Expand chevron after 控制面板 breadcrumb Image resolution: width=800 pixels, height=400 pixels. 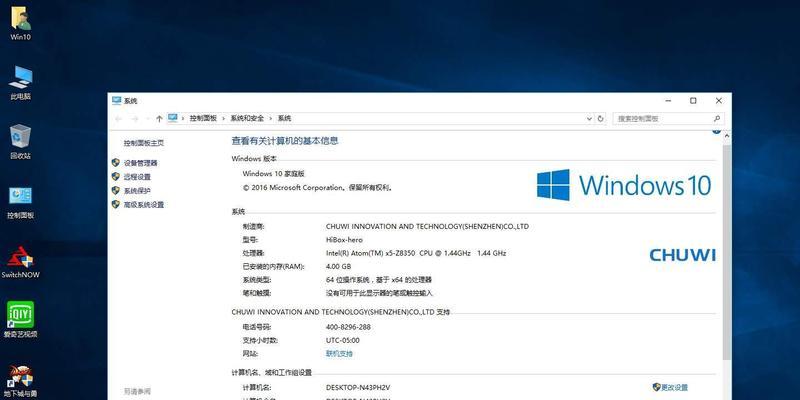[223, 118]
